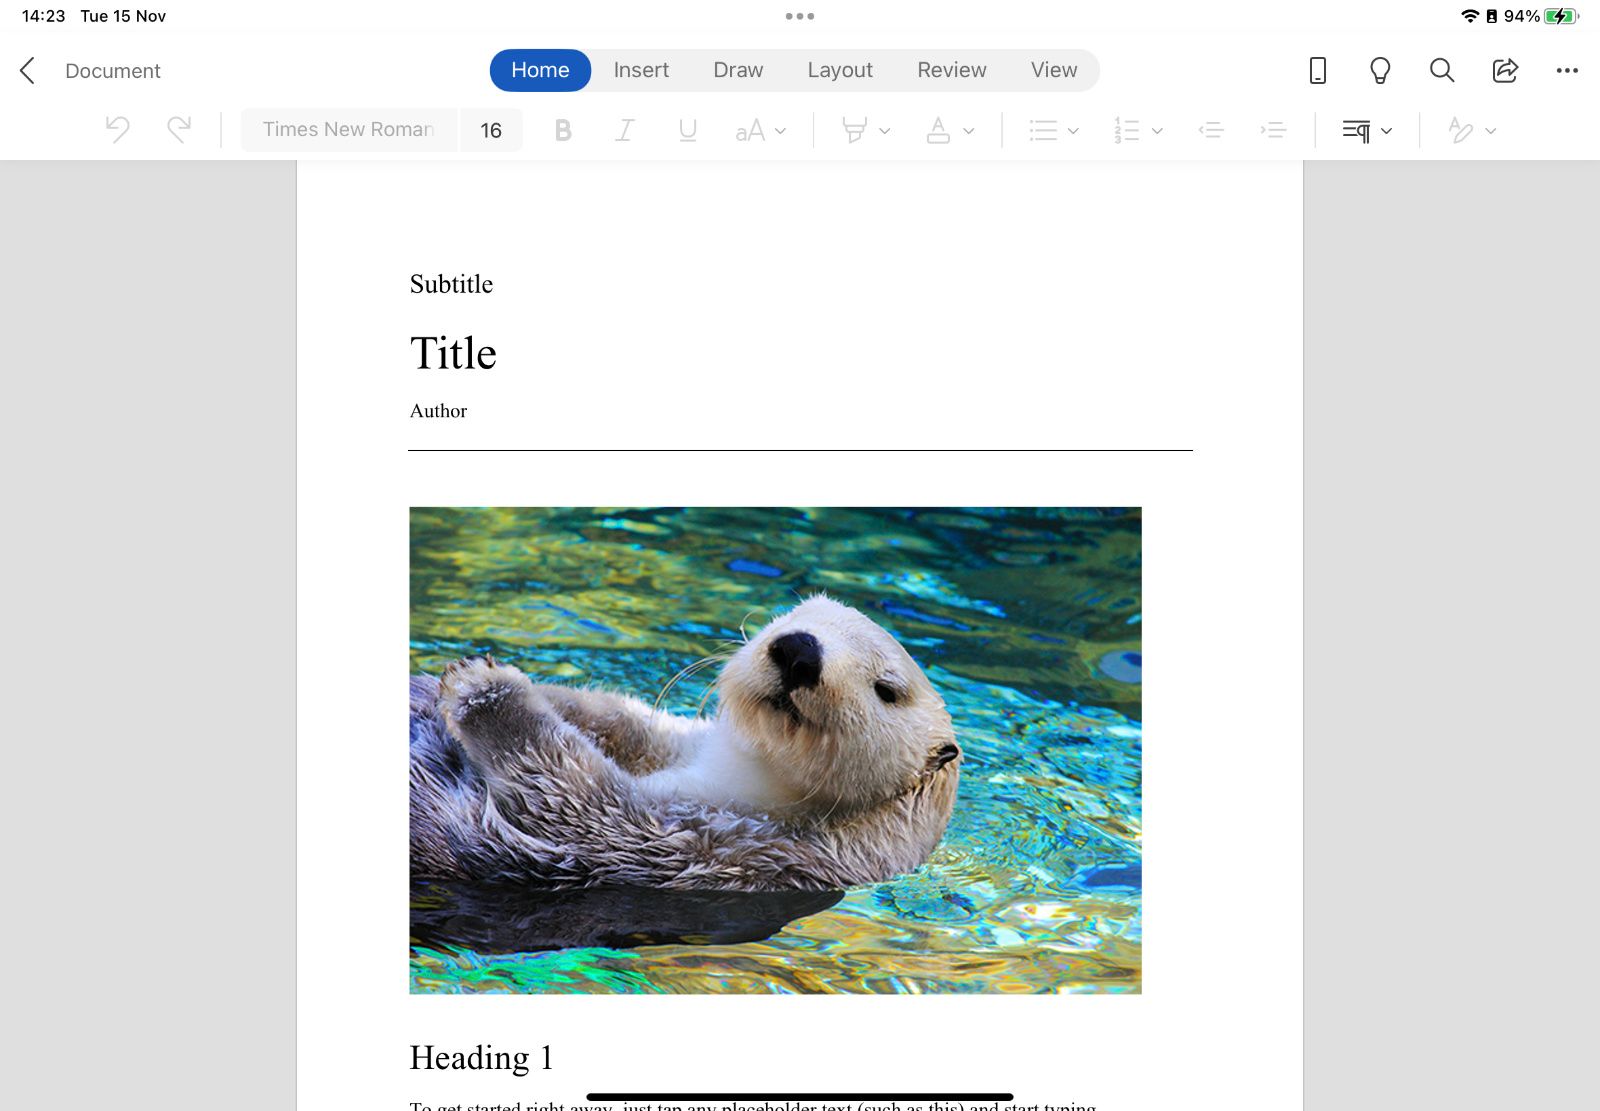The width and height of the screenshot is (1600, 1111).
Task: Toggle Bold formatting
Action: [x=563, y=129]
